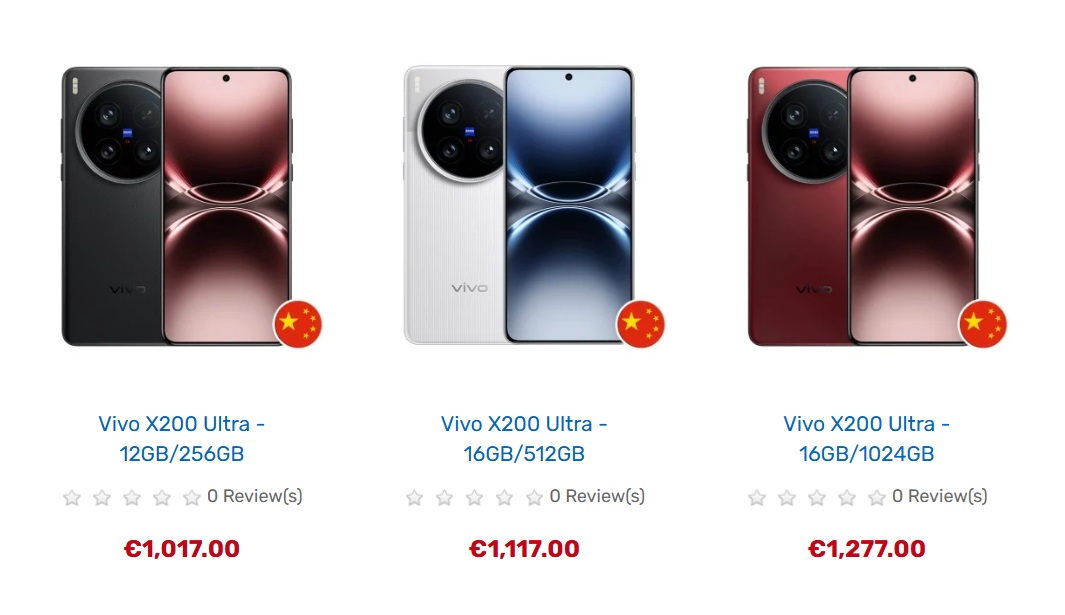This screenshot has height=615, width=1065.
Task: Open Vivo X200 Ultra - 16GB/512GB product link
Action: point(524,438)
